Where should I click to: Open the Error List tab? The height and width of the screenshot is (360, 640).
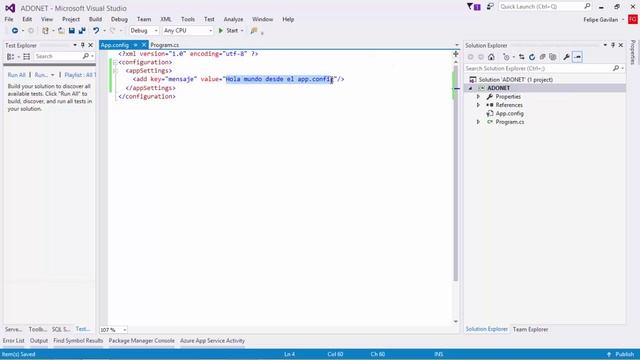[13, 340]
